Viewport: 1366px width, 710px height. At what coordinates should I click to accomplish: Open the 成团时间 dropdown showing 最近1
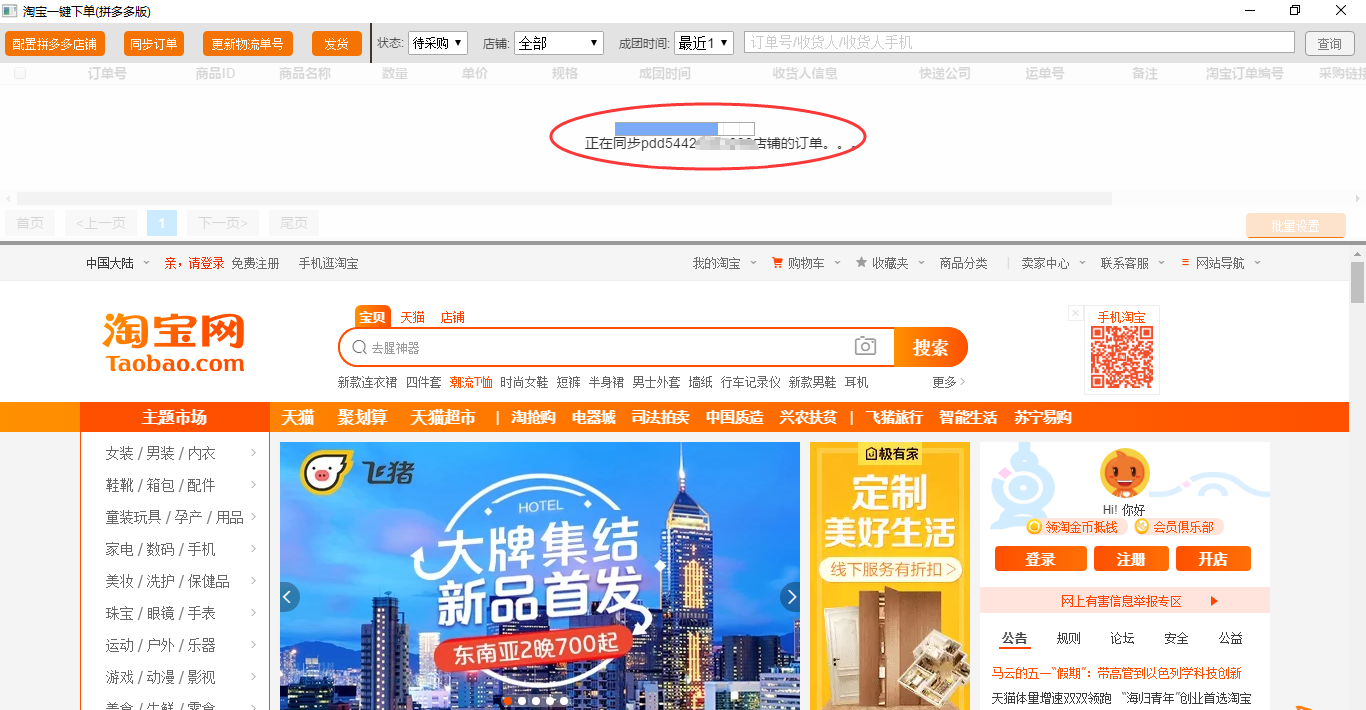(704, 43)
